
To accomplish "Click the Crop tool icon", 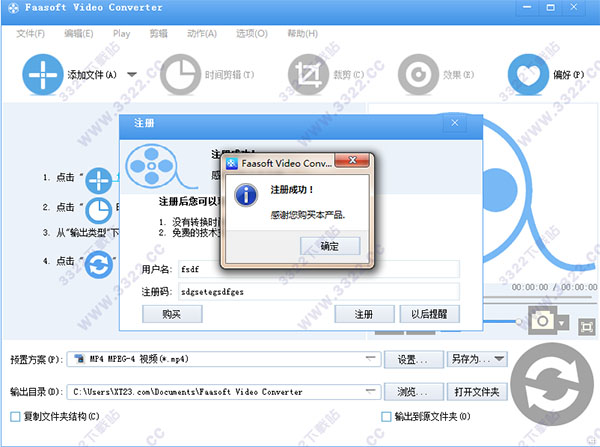I will [308, 74].
